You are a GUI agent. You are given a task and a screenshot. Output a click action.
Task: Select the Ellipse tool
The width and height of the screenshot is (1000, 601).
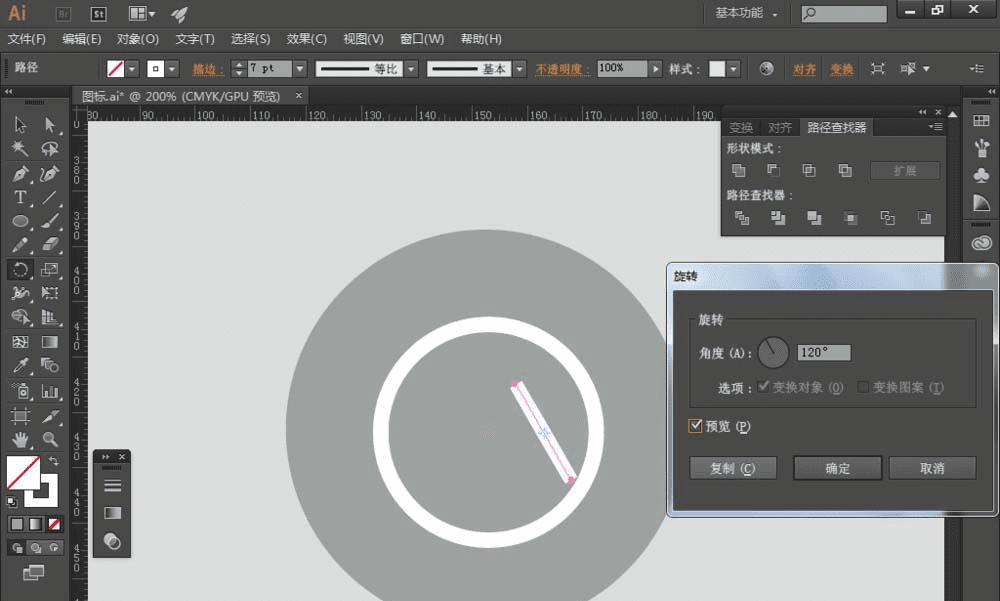click(x=20, y=221)
